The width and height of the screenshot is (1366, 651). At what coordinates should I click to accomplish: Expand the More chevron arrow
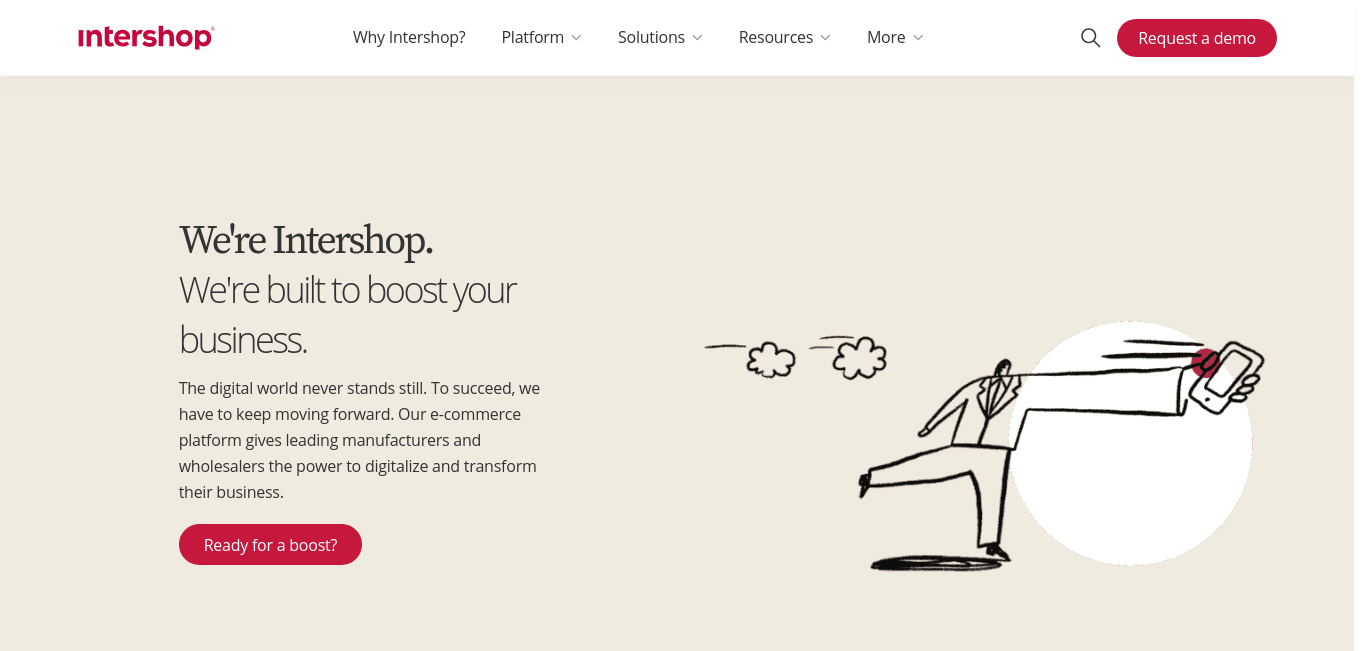tap(918, 38)
